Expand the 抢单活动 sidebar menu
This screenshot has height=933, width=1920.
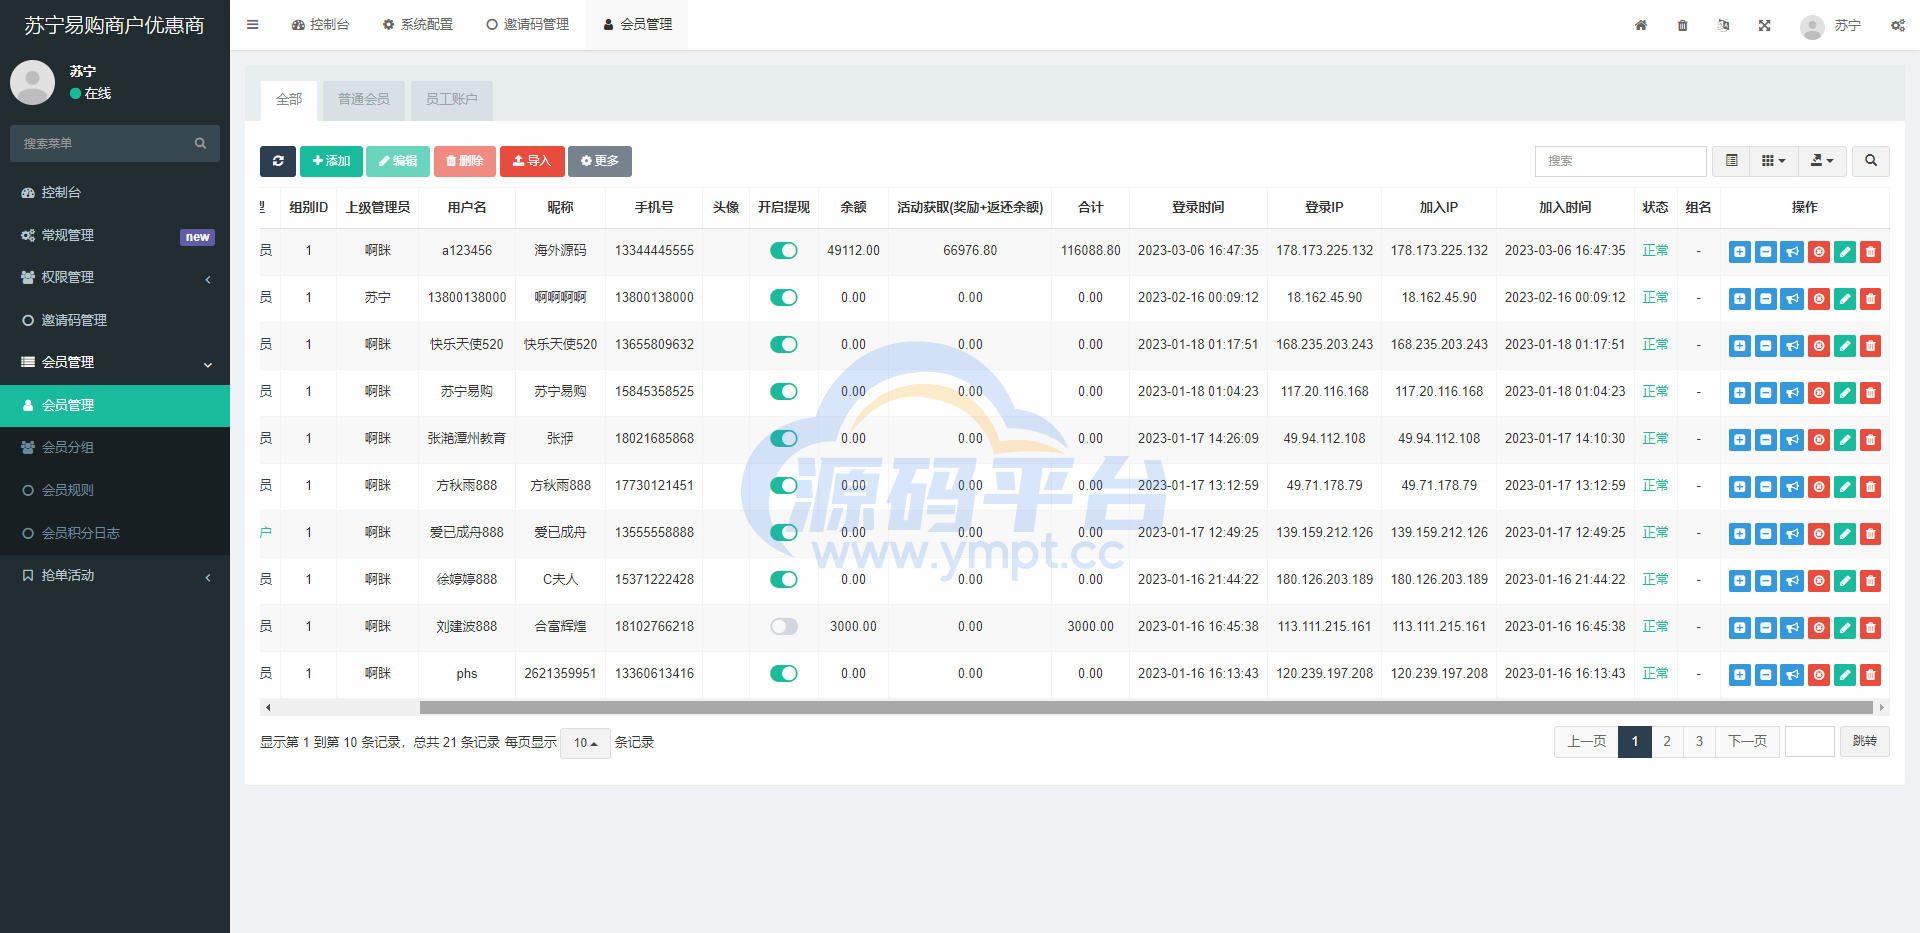(x=115, y=576)
